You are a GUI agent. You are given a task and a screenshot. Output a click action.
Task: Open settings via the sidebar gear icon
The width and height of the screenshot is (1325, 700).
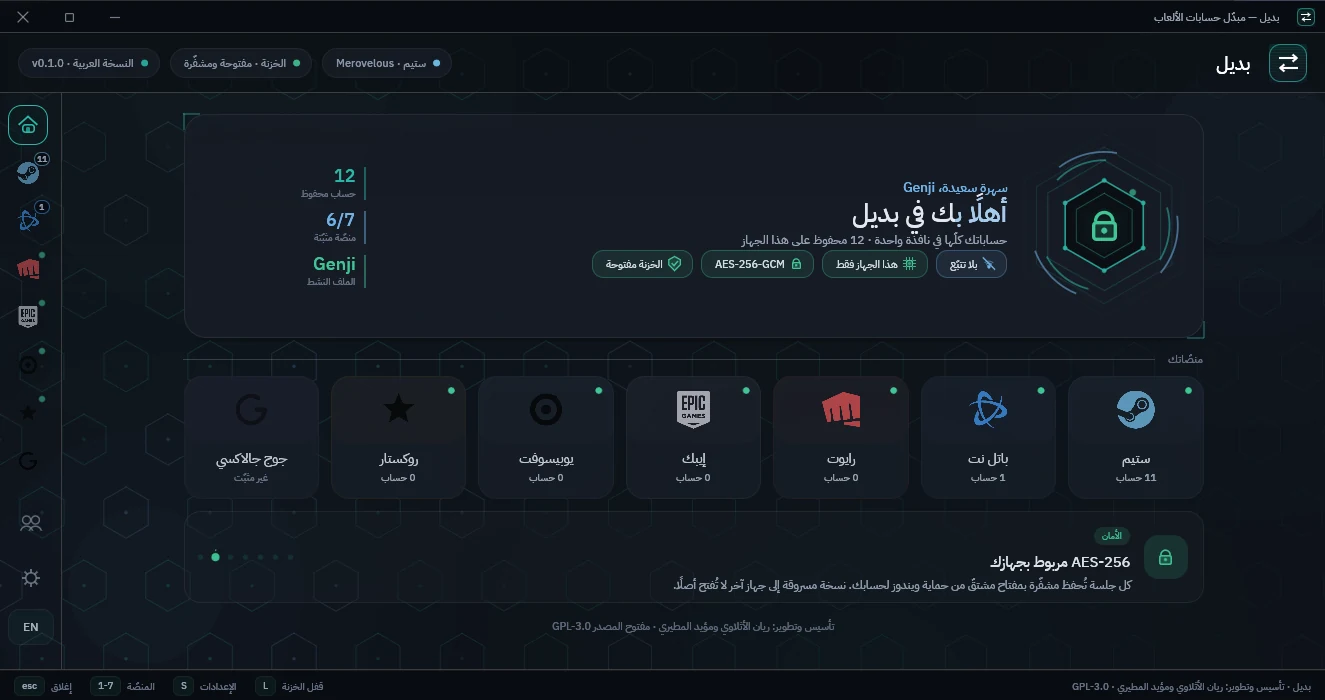point(30,578)
